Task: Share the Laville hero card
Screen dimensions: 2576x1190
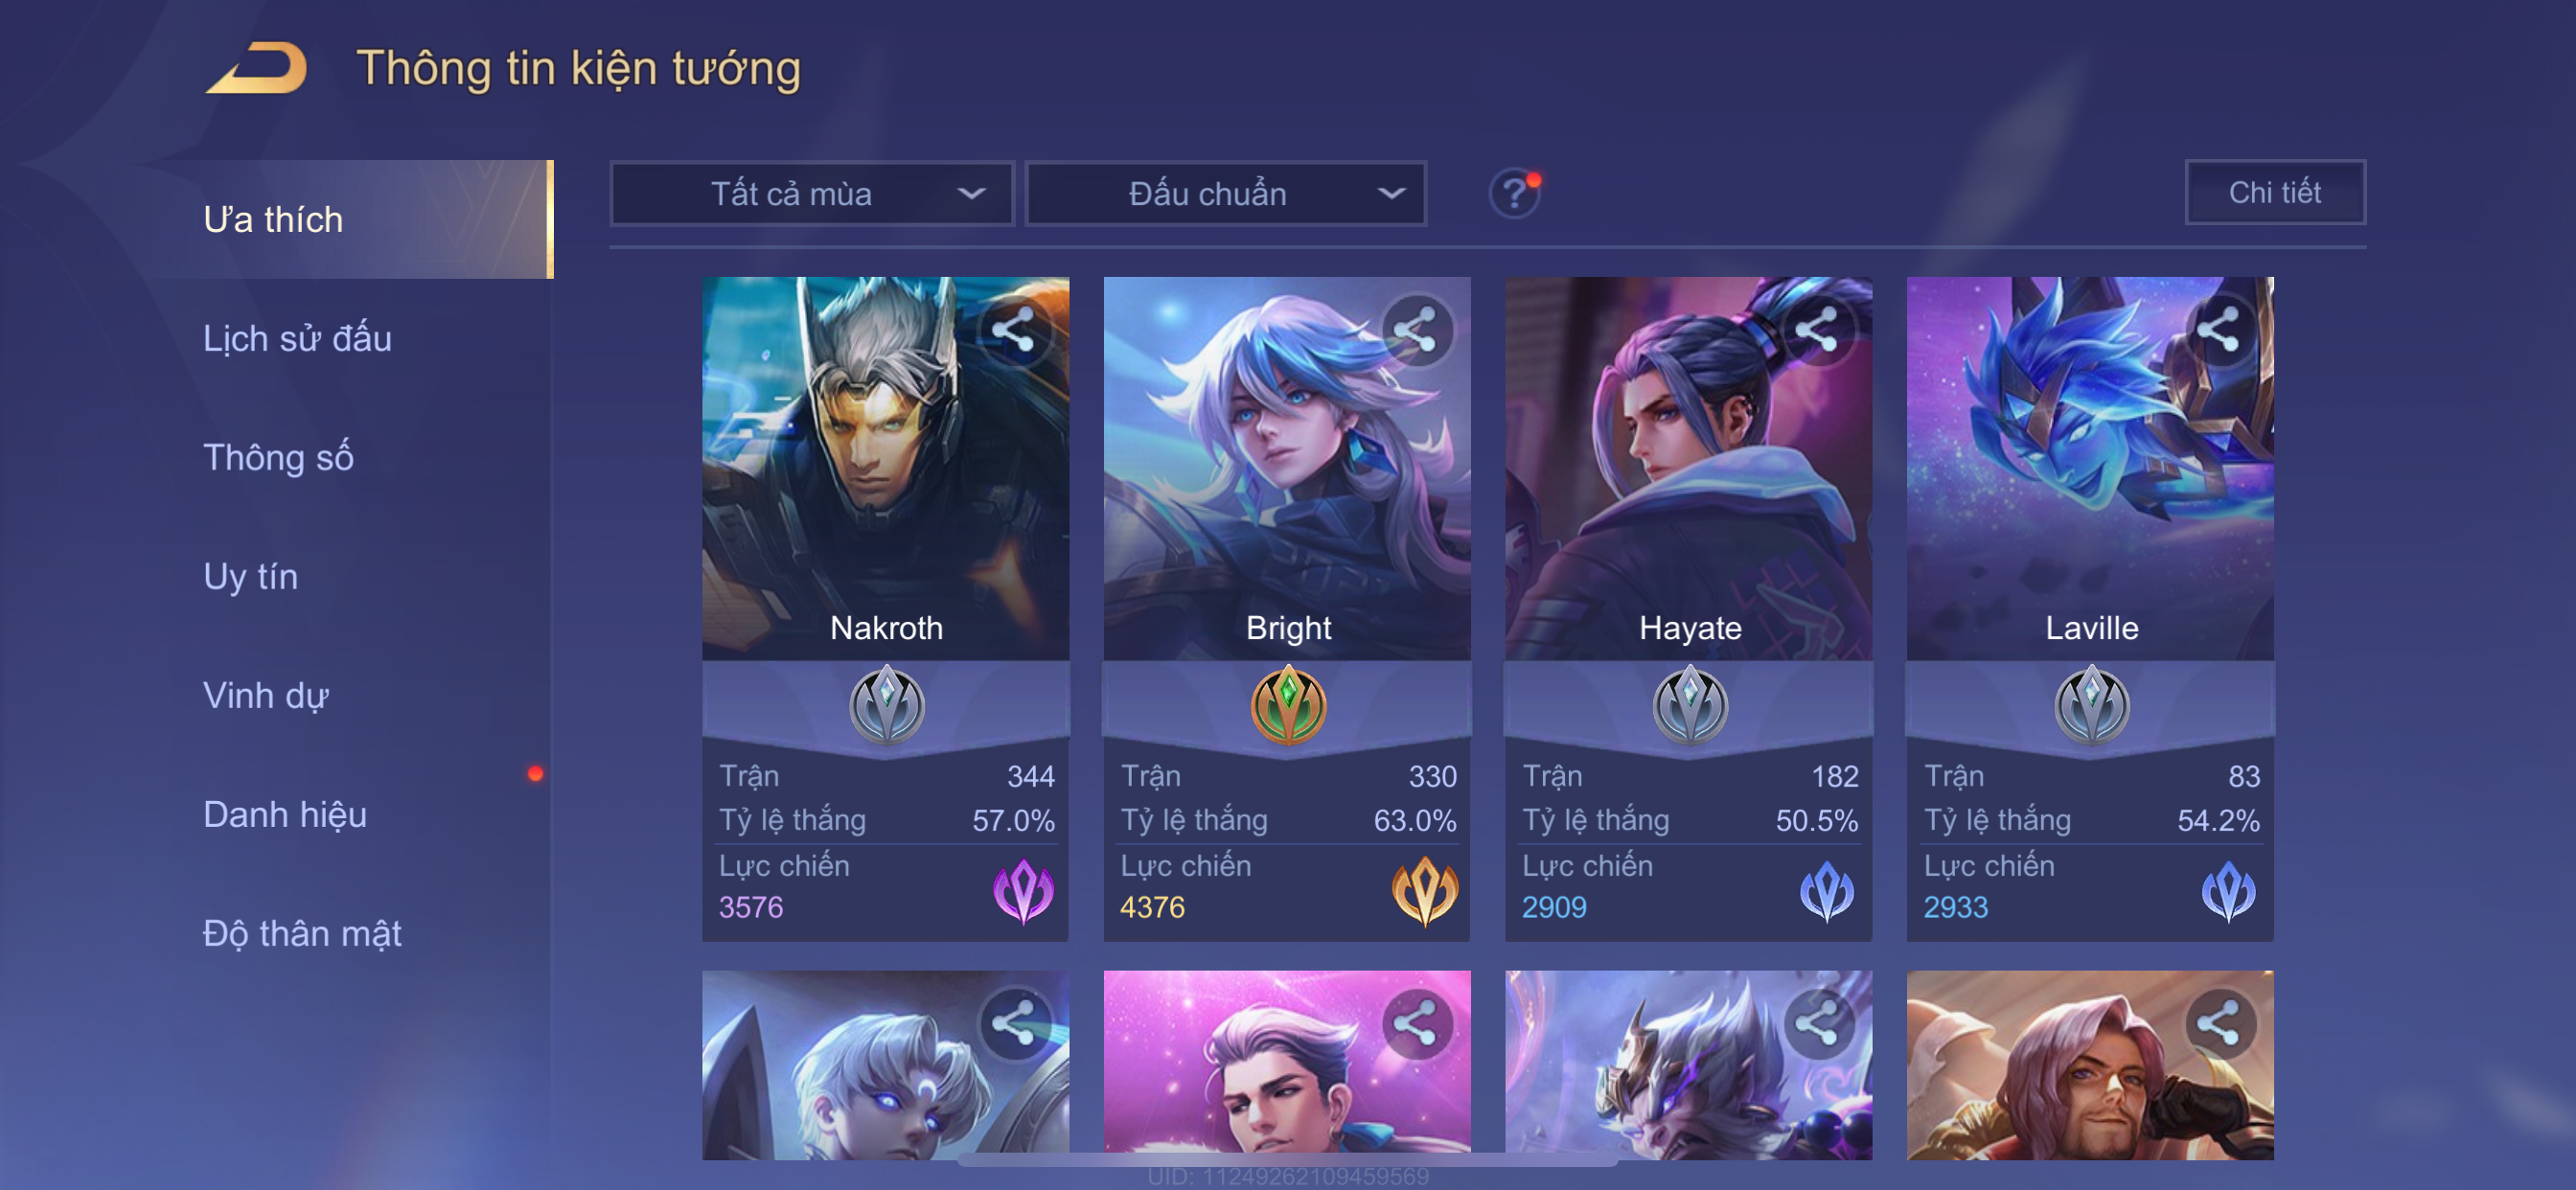Action: (2218, 330)
